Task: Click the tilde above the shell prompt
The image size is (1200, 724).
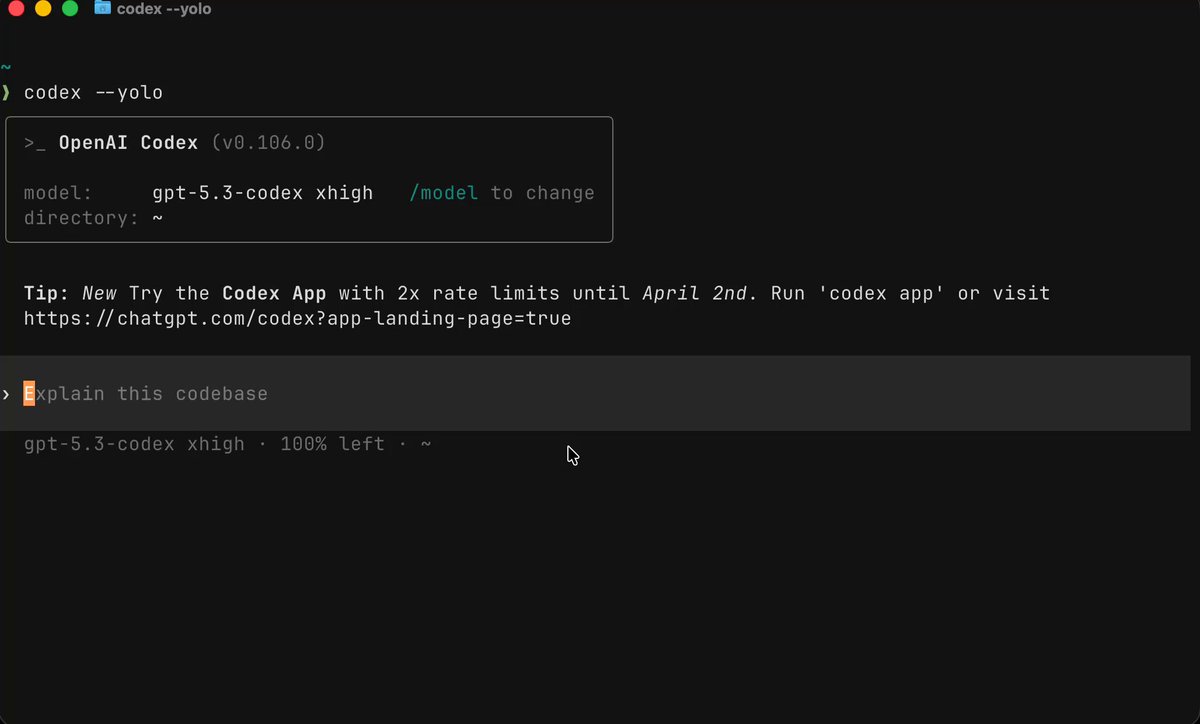Action: click(5, 68)
